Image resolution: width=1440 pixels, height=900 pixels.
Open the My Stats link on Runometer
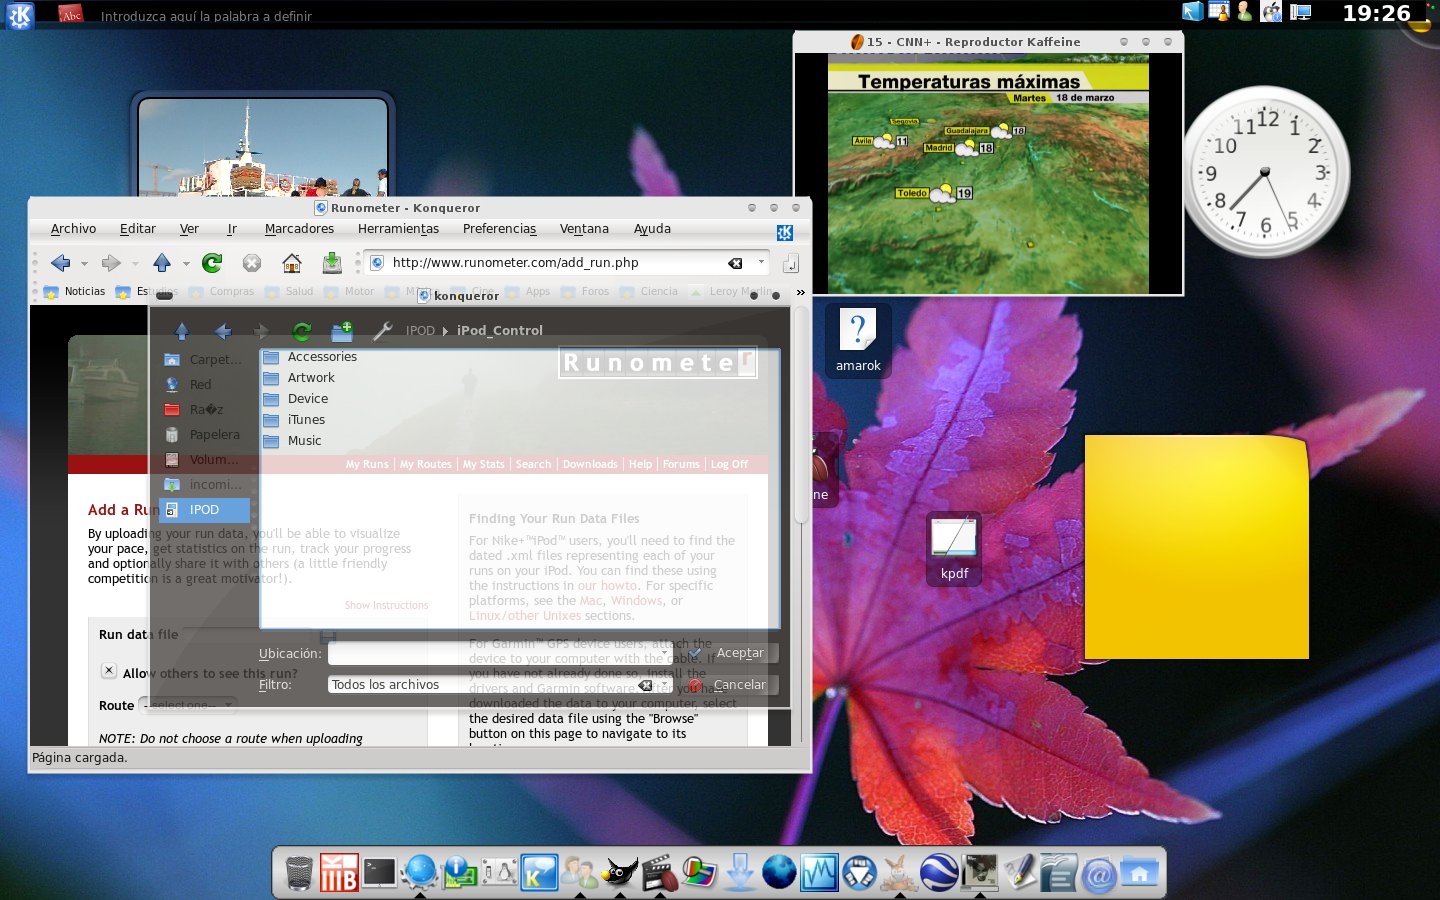click(484, 464)
